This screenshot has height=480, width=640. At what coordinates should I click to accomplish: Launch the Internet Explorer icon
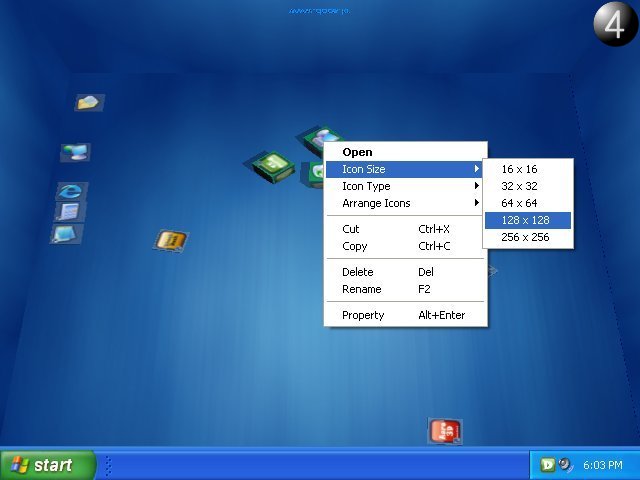[x=71, y=191]
